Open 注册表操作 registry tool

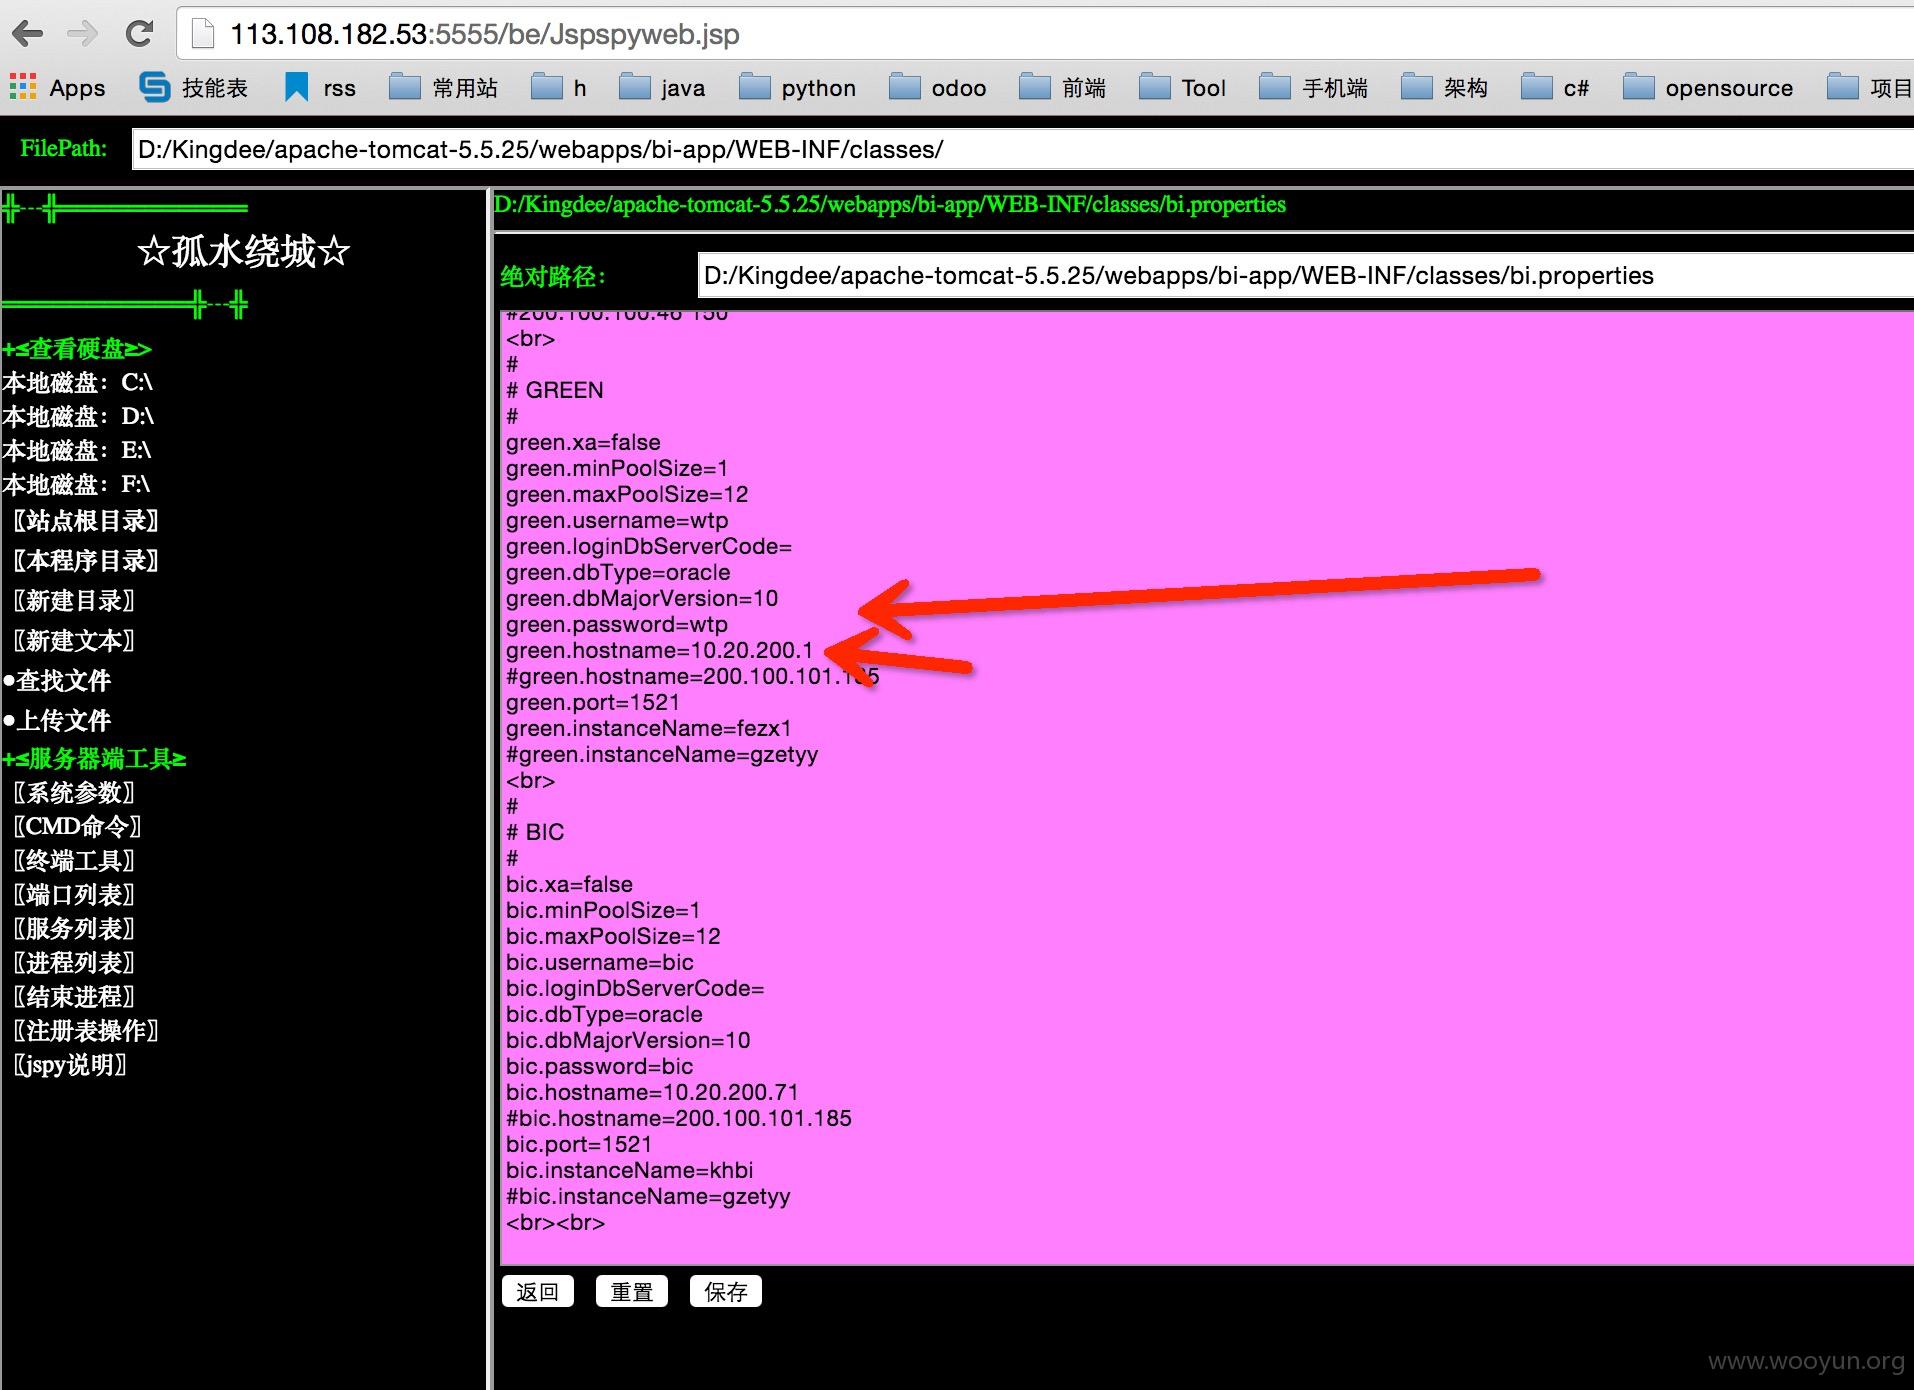click(x=85, y=1031)
